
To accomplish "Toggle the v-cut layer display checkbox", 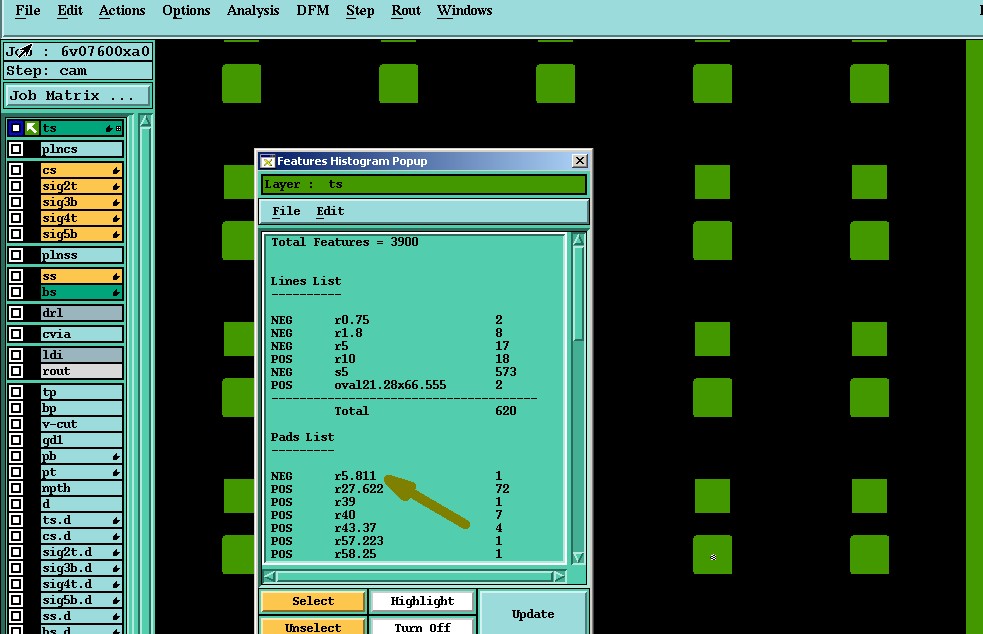I will coord(16,425).
